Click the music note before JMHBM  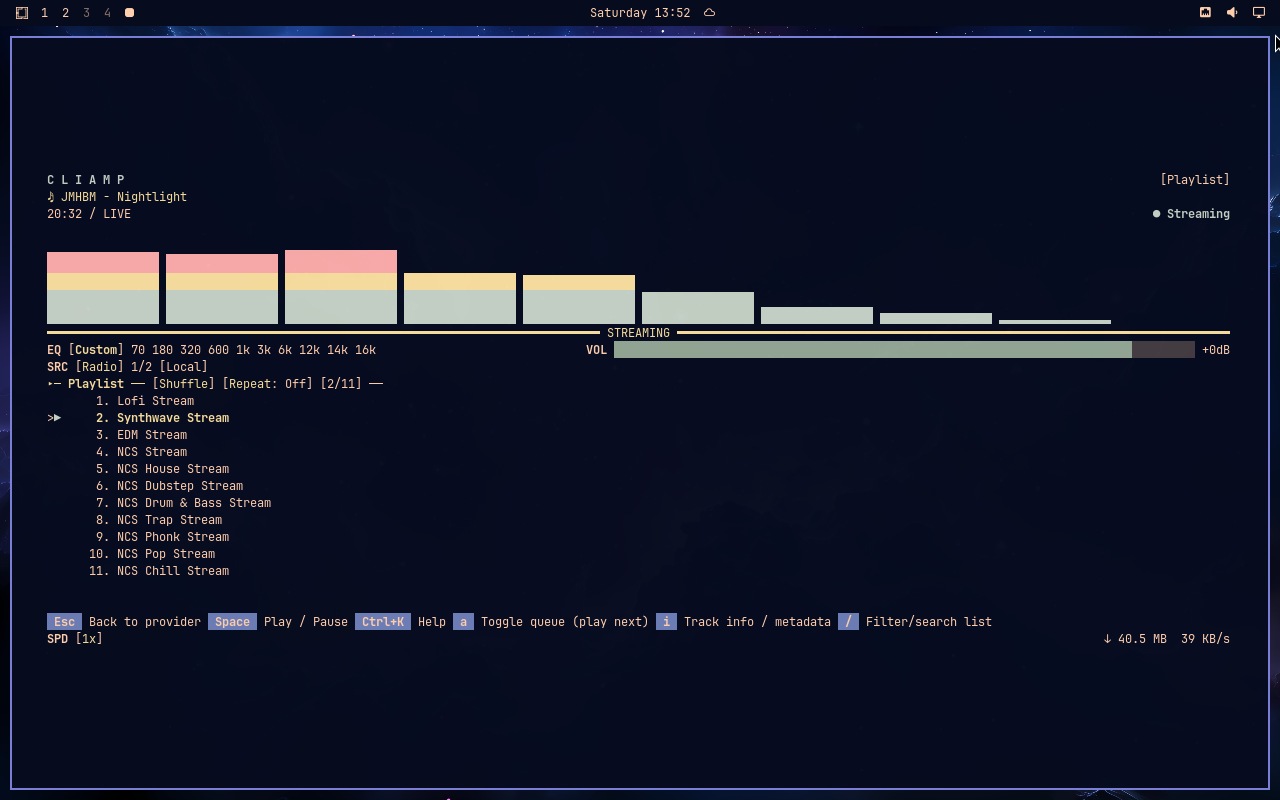[51, 197]
